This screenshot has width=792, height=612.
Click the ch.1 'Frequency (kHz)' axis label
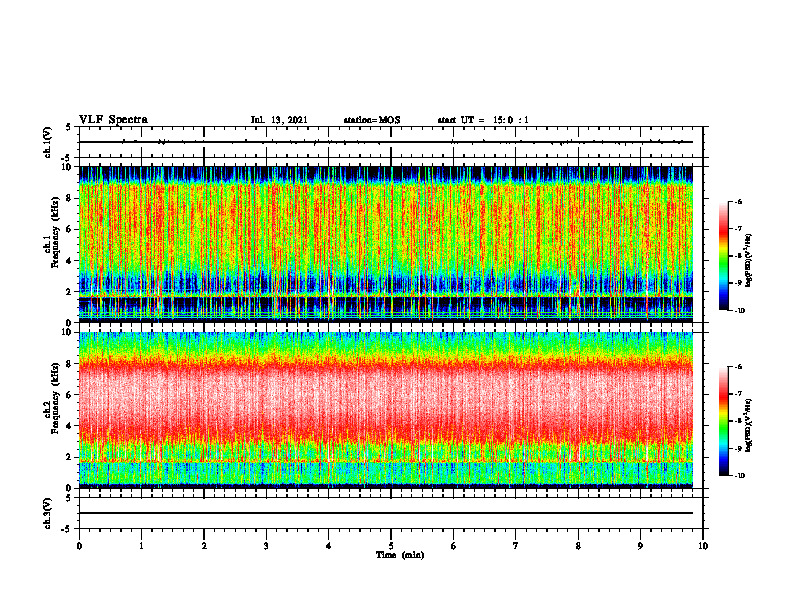(x=55, y=232)
